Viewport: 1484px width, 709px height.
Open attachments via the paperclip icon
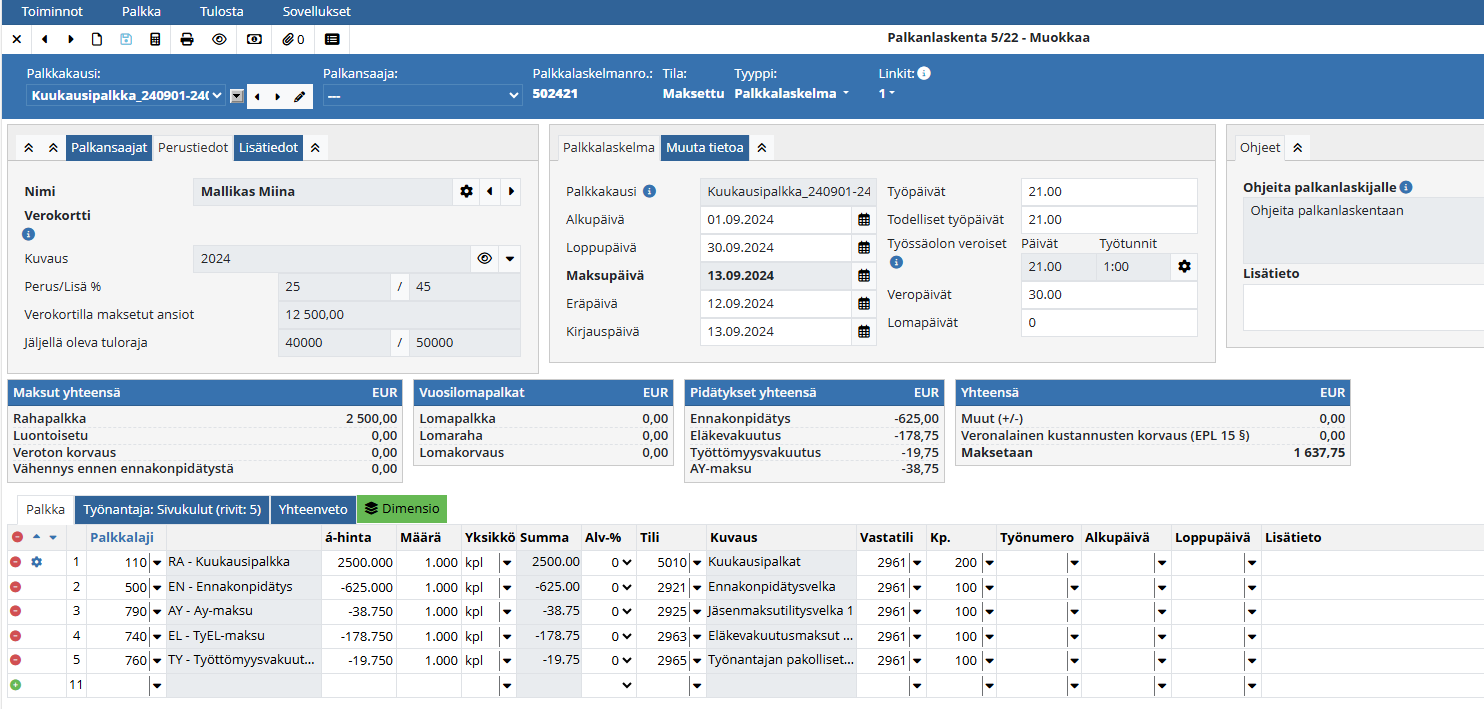(x=293, y=39)
